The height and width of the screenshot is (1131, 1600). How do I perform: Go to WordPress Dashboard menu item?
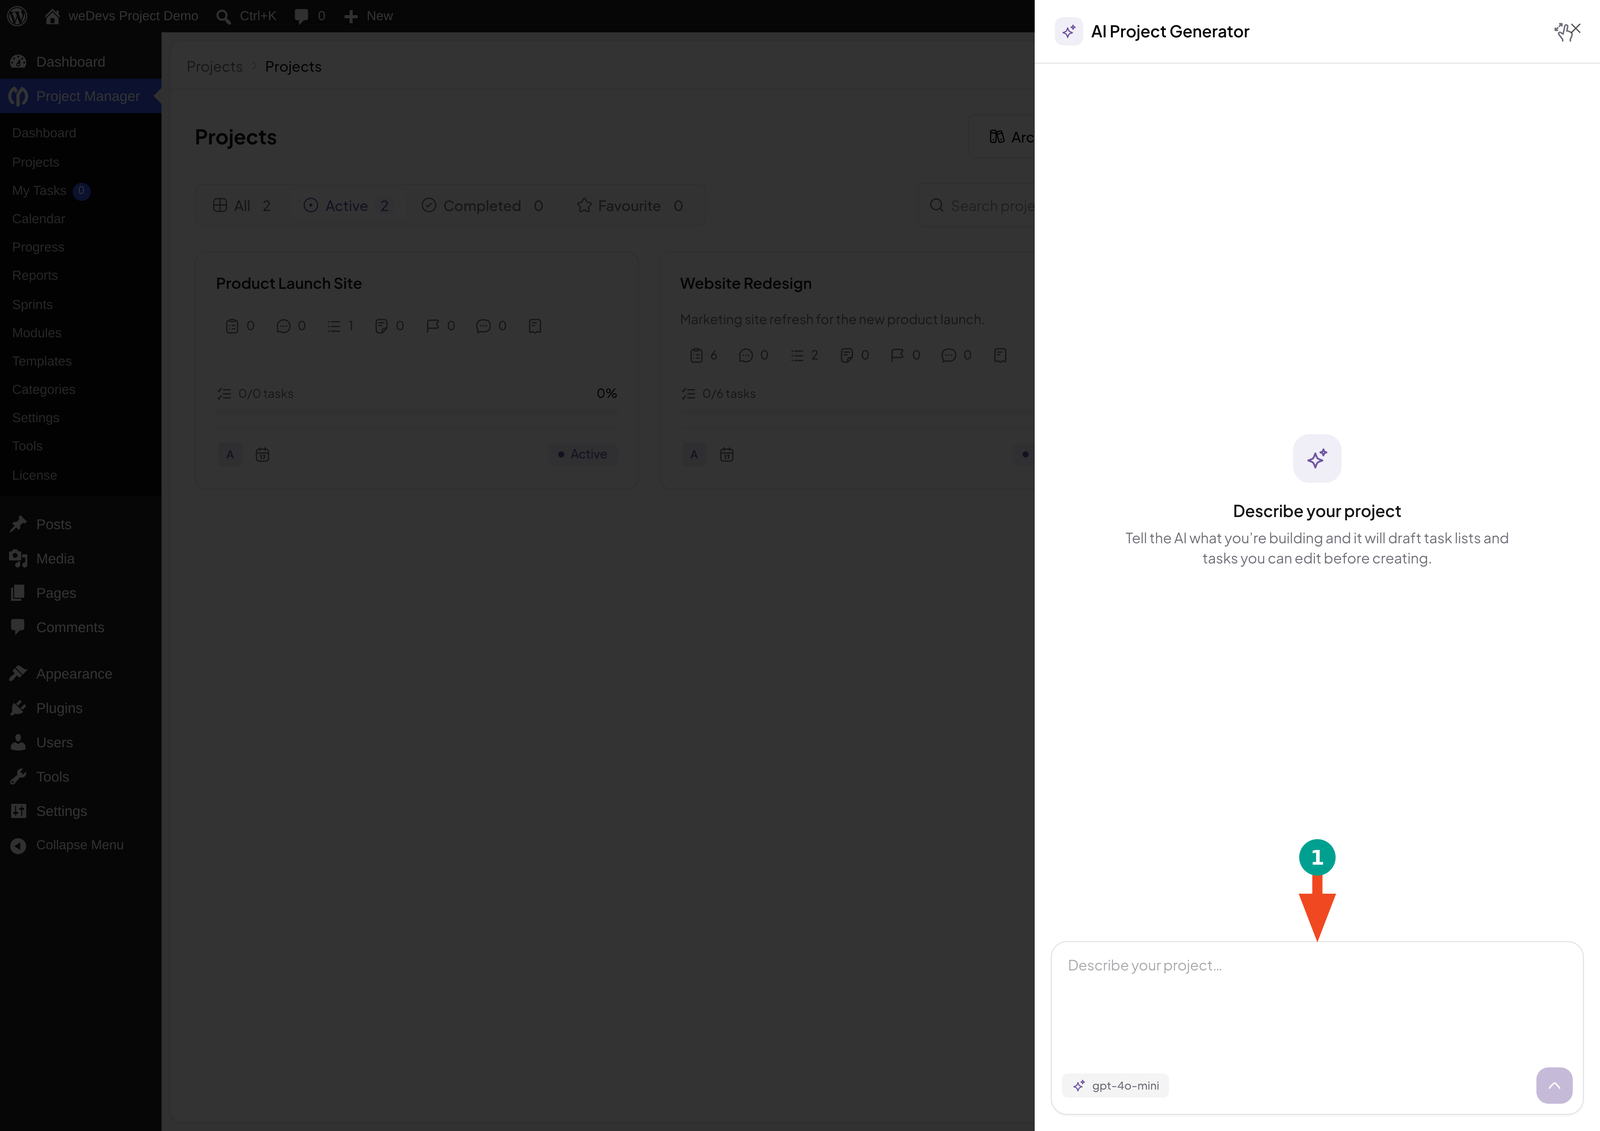pos(80,62)
